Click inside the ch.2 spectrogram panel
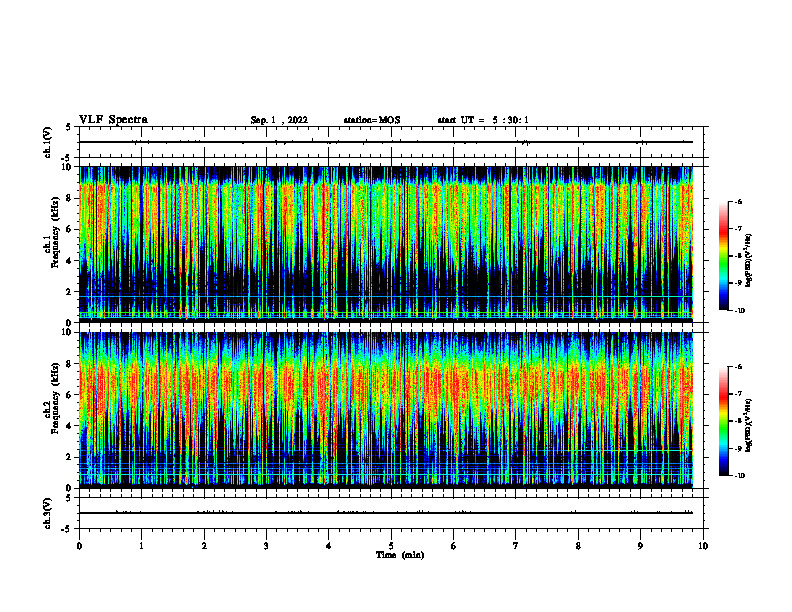792x612 pixels. pos(386,410)
